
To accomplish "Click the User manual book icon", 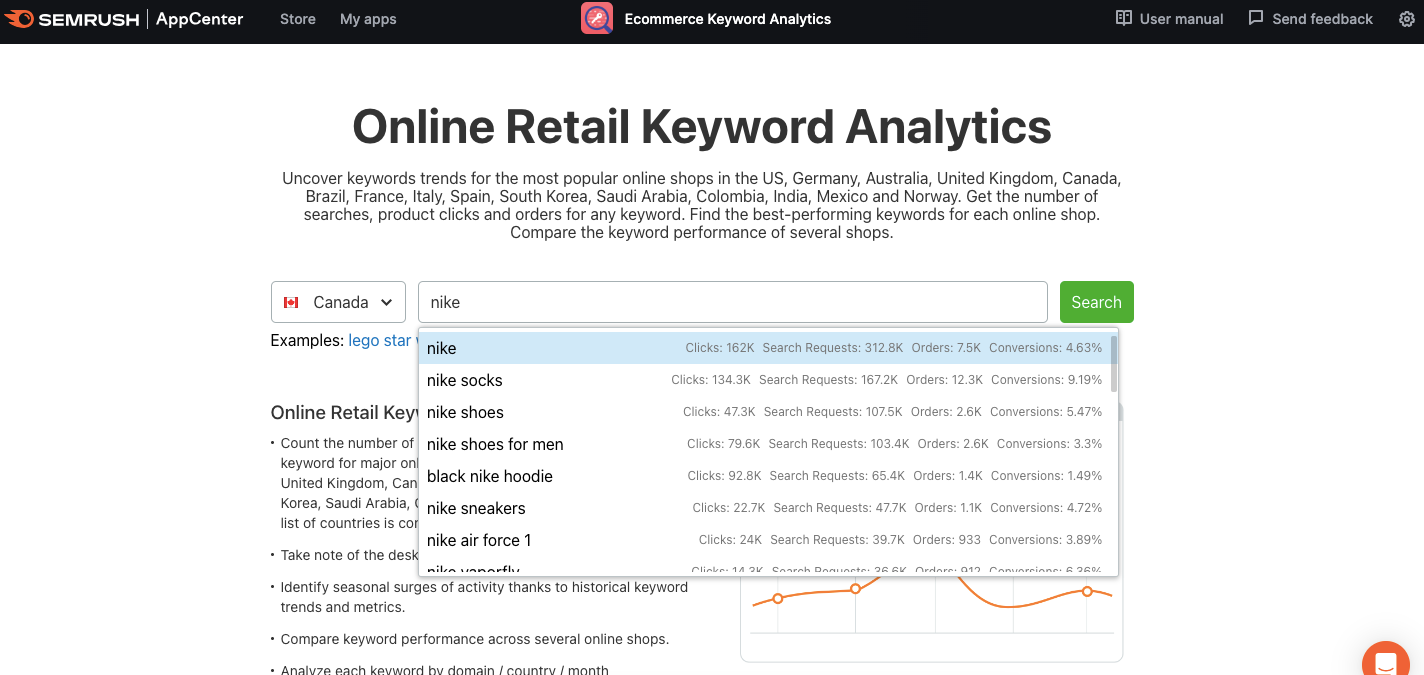I will 1124,19.
